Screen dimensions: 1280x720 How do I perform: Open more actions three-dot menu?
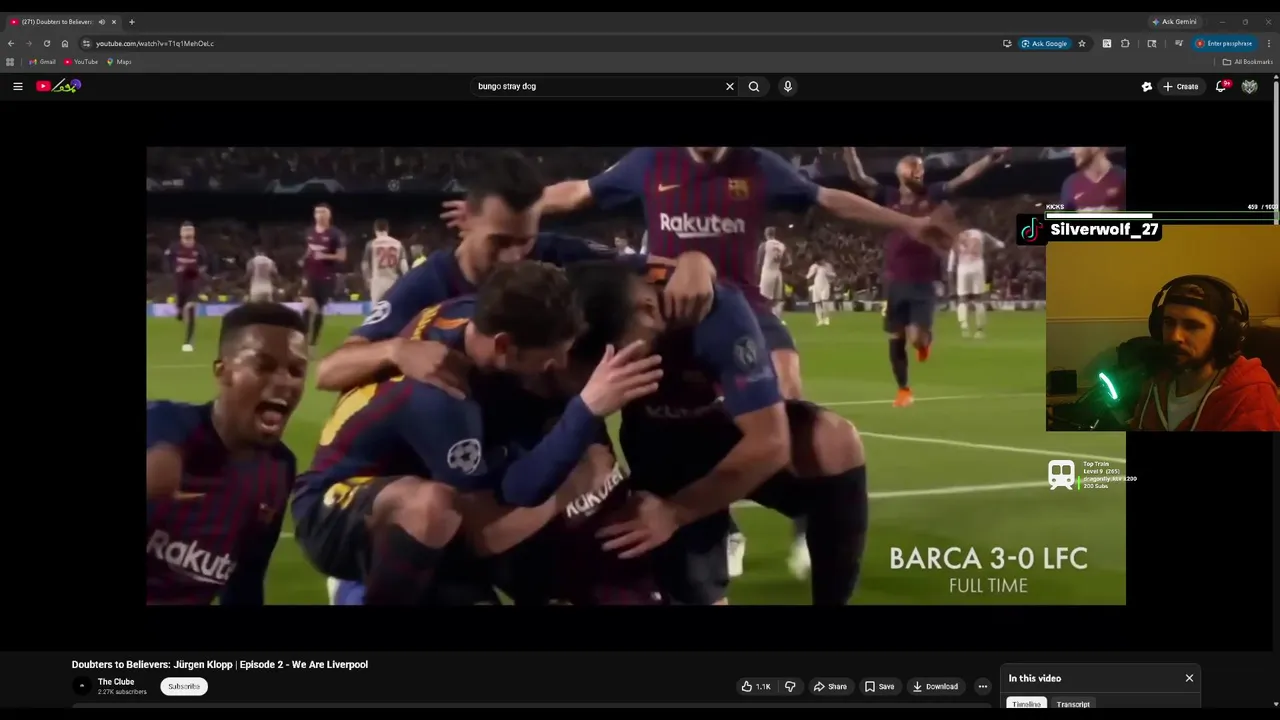(x=982, y=686)
